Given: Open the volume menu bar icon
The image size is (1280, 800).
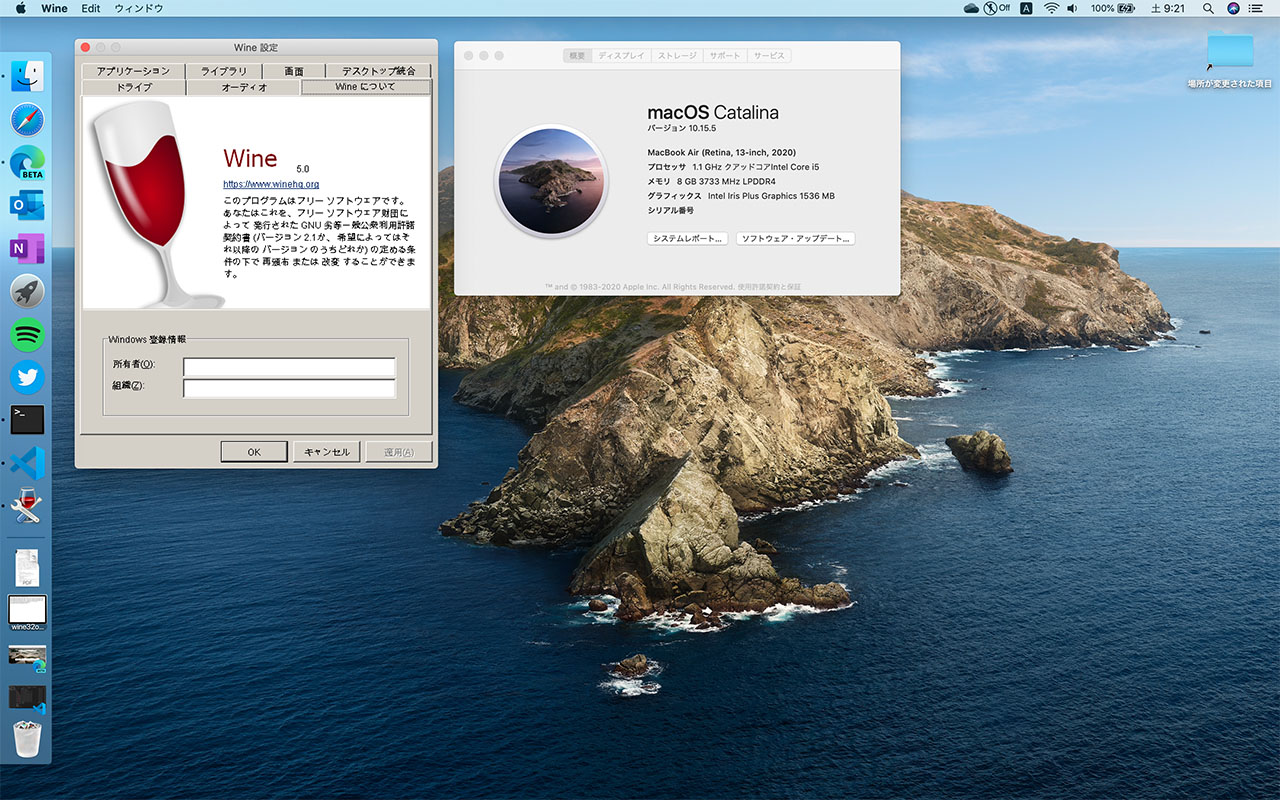Looking at the screenshot, I should (x=1073, y=8).
